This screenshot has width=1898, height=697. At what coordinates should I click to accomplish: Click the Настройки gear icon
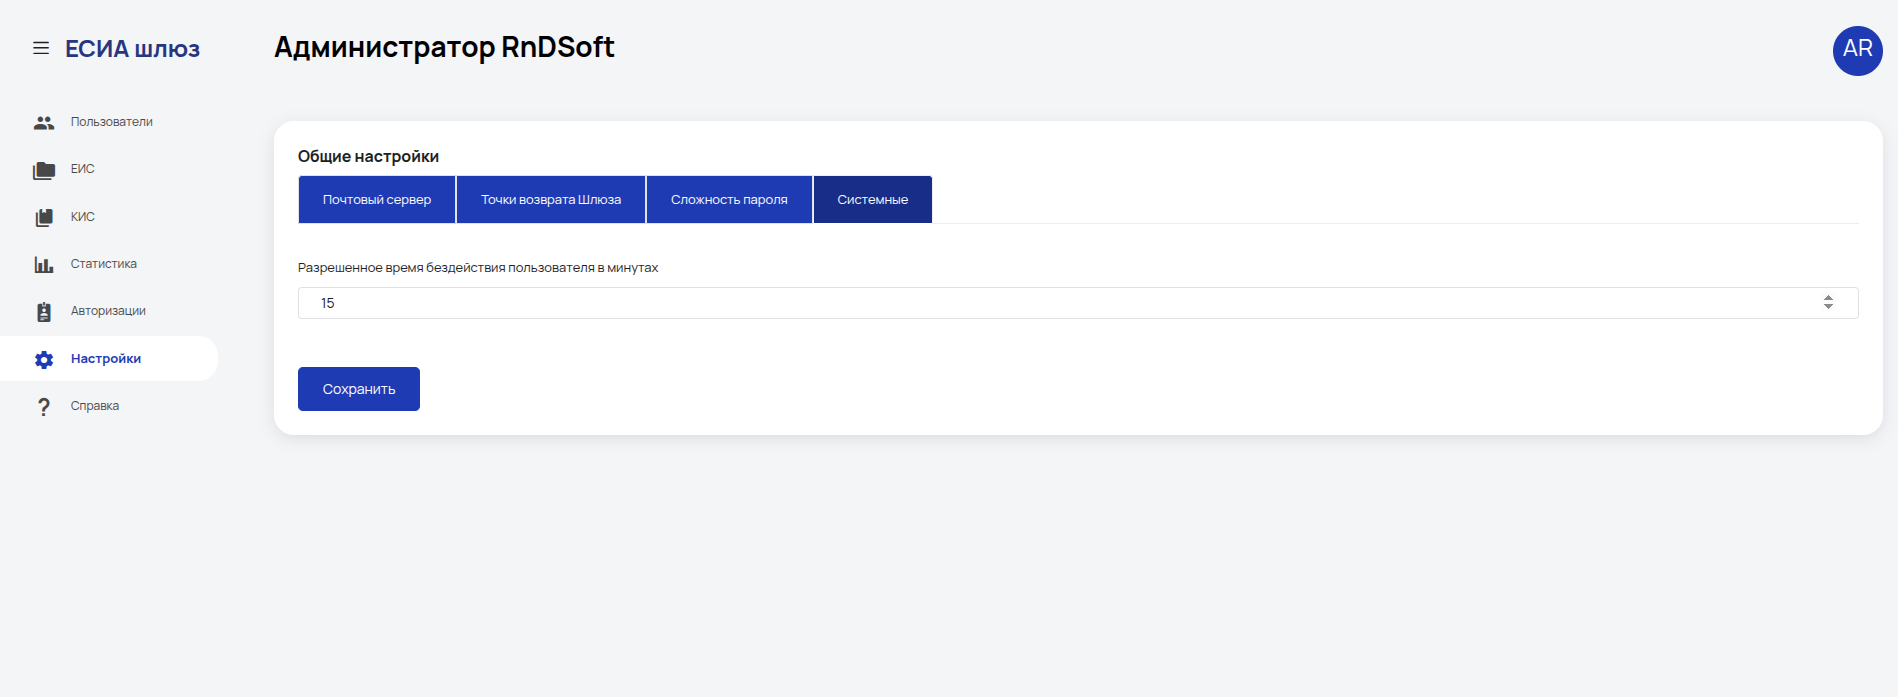44,359
